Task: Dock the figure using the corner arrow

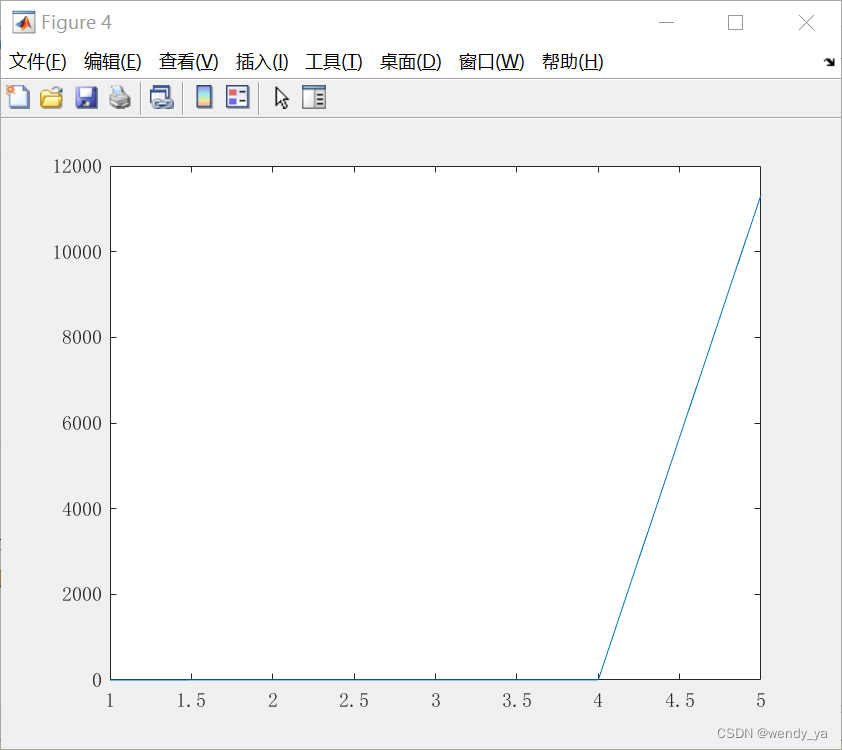Action: pyautogui.click(x=829, y=62)
